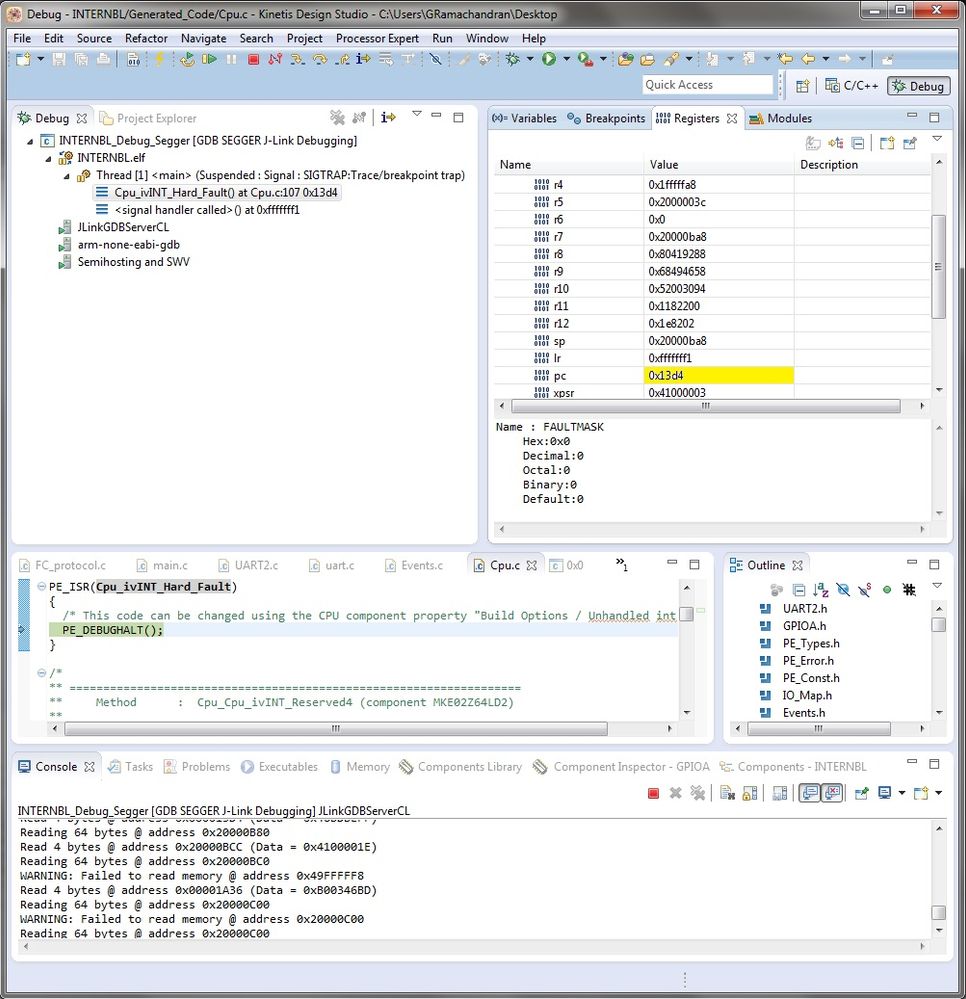
Task: Open dropdown arrow beside Run launch icon
Action: (566, 59)
